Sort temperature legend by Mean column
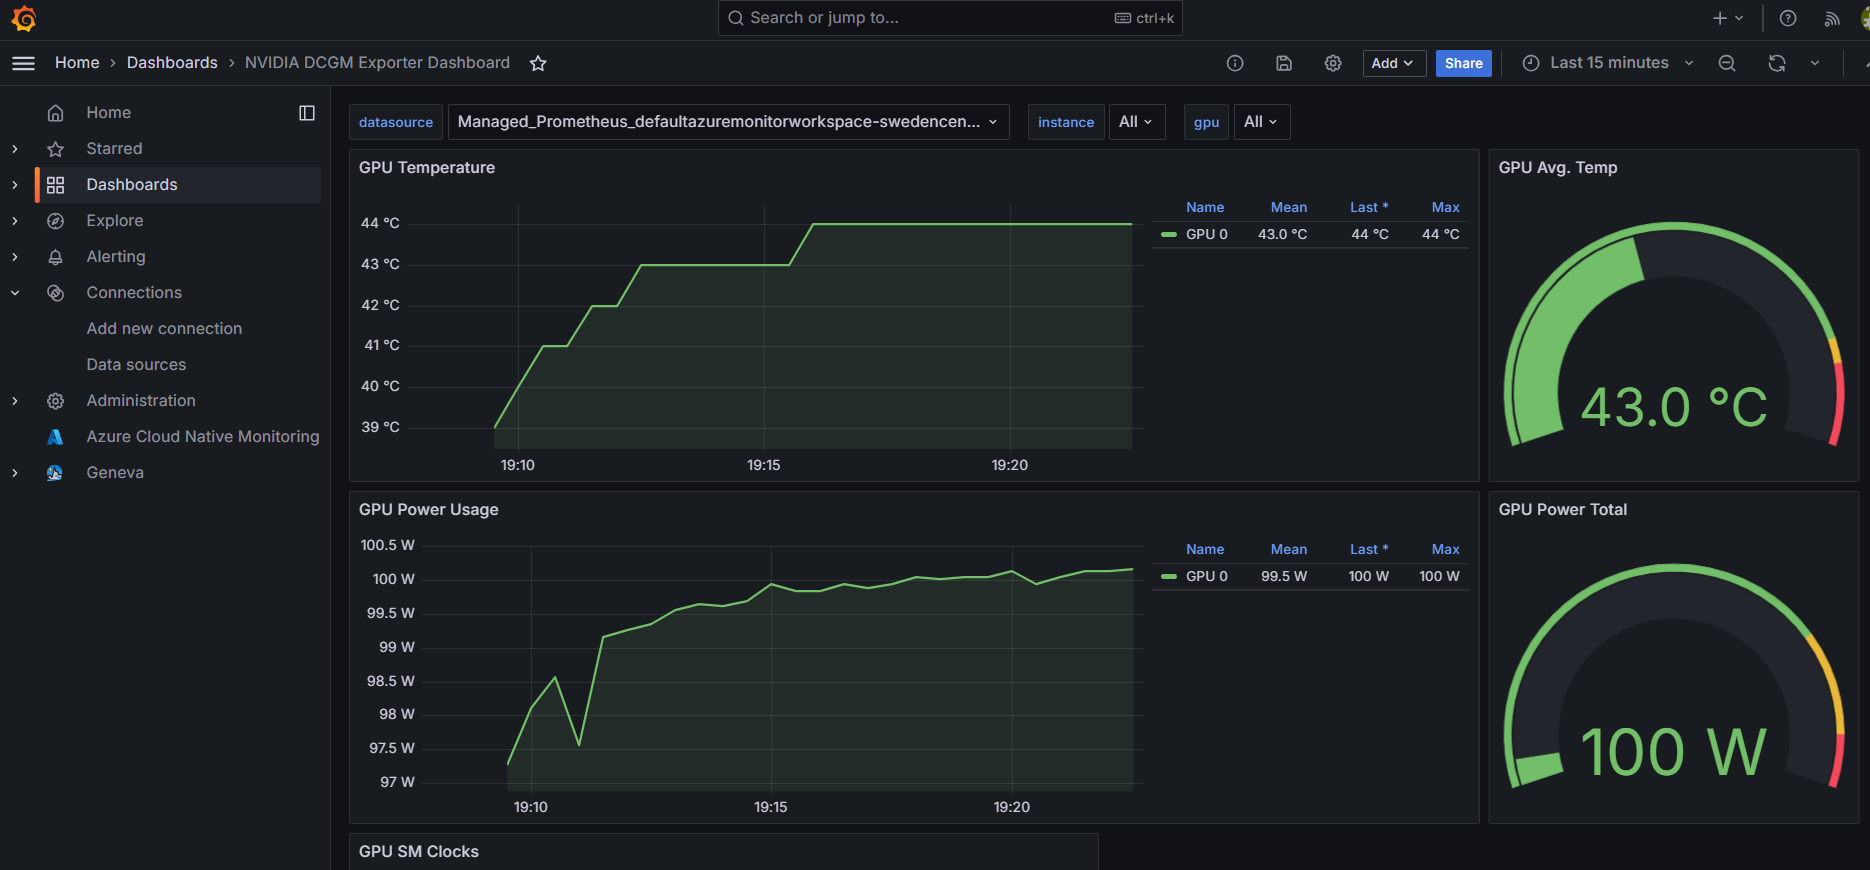1870x870 pixels. [1289, 207]
